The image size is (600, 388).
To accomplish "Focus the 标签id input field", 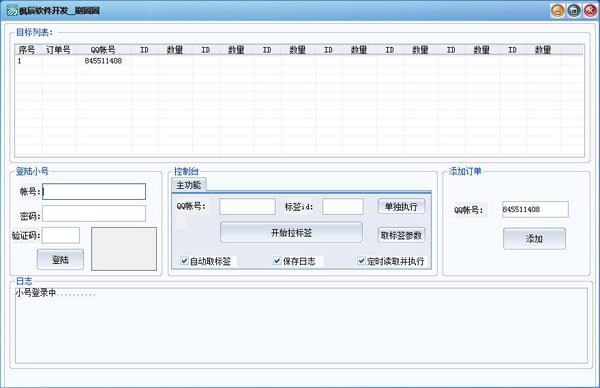I will pos(343,207).
